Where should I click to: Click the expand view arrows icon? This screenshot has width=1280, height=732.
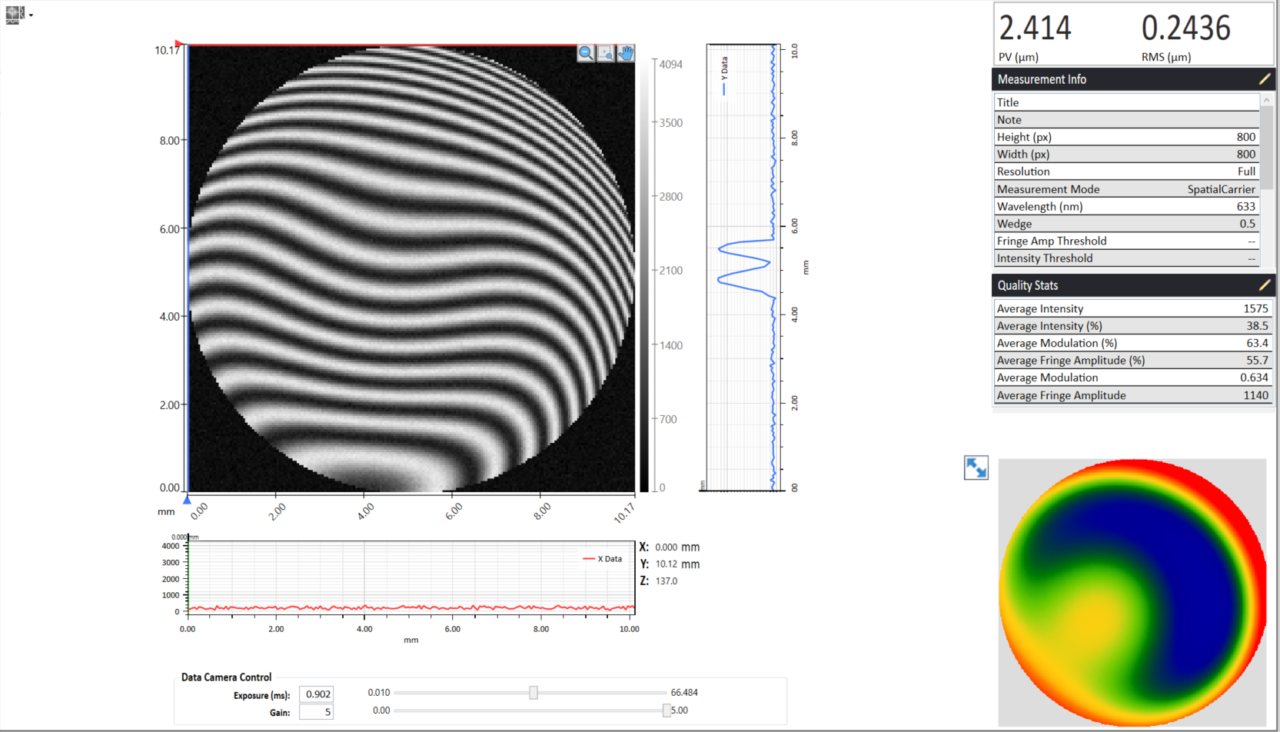(x=976, y=467)
